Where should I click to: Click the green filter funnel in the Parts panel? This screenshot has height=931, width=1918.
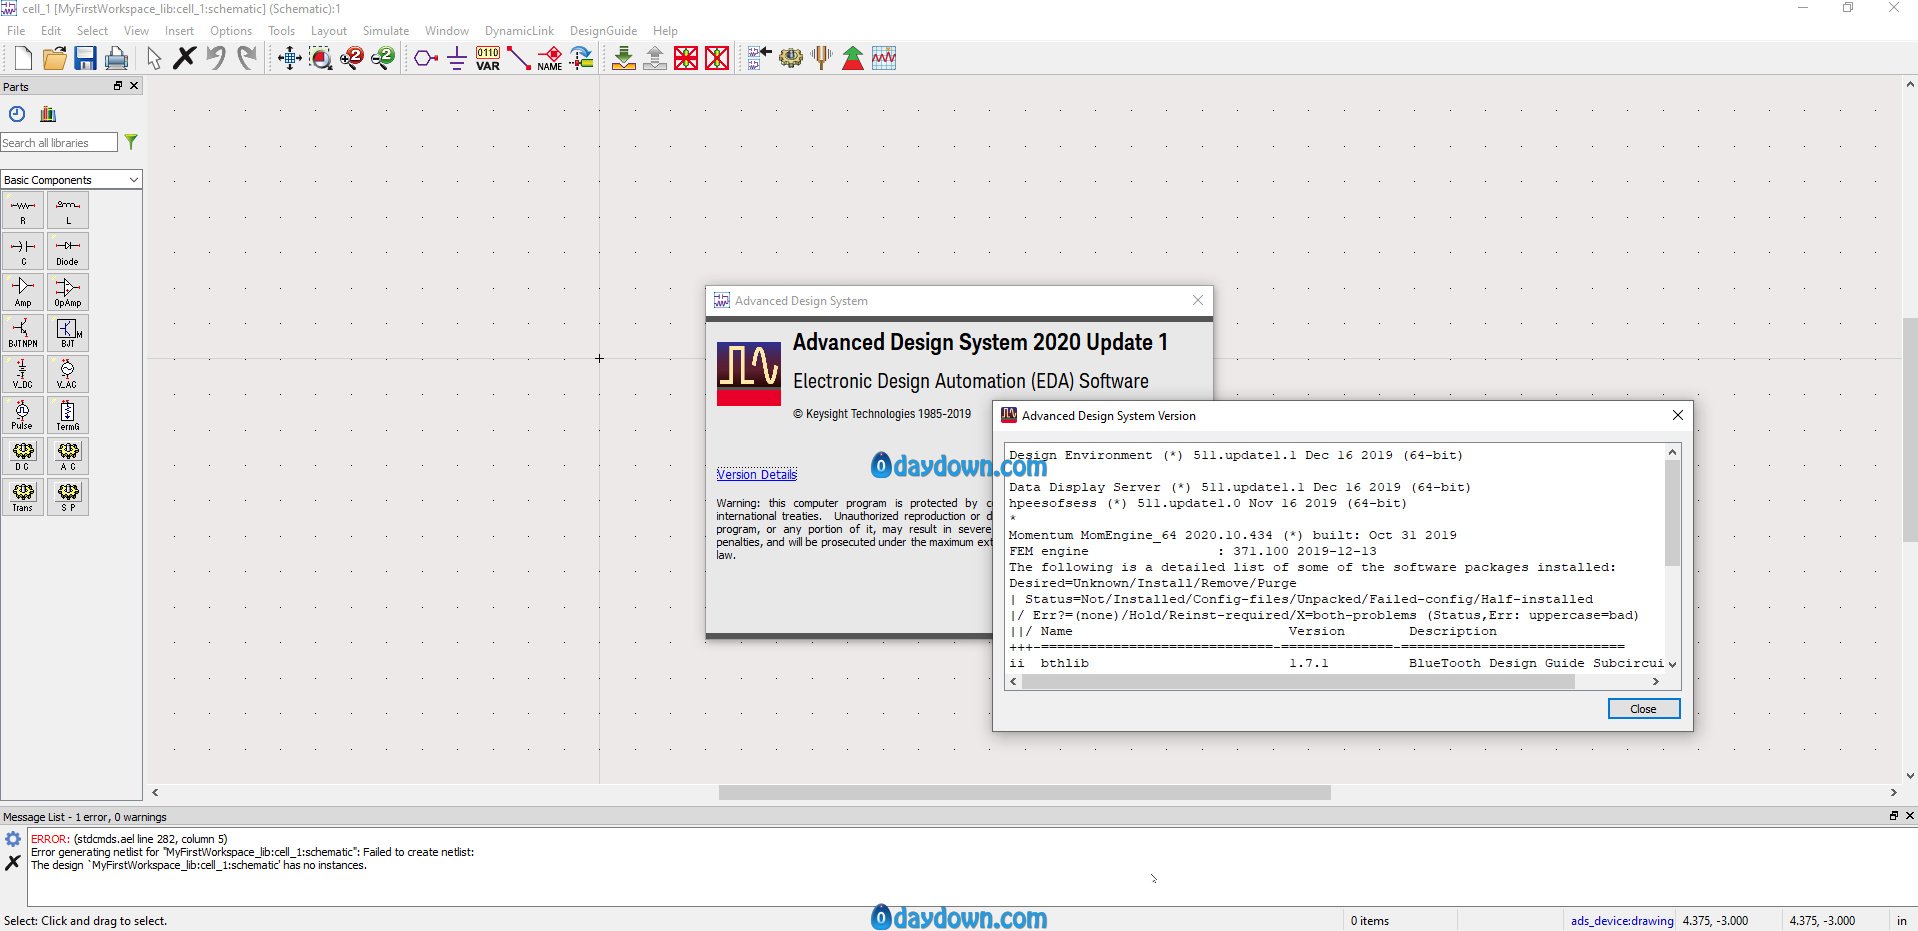point(131,142)
